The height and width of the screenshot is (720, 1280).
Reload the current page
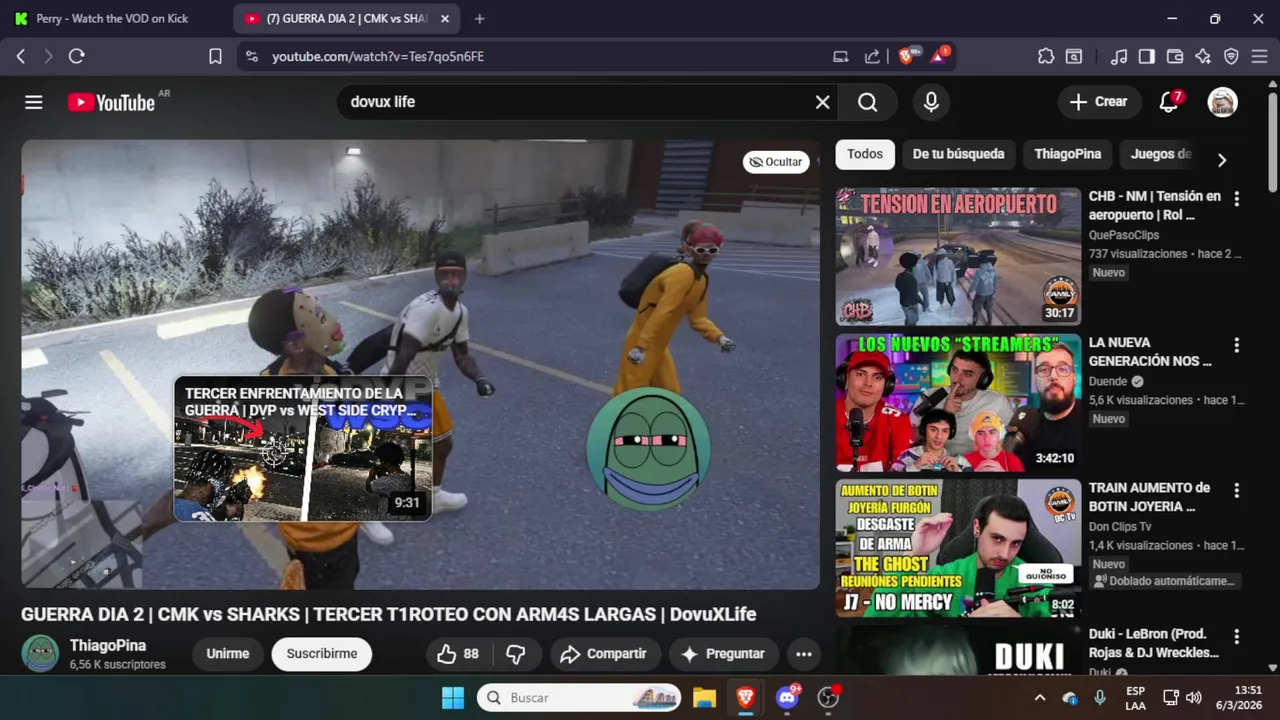point(76,57)
